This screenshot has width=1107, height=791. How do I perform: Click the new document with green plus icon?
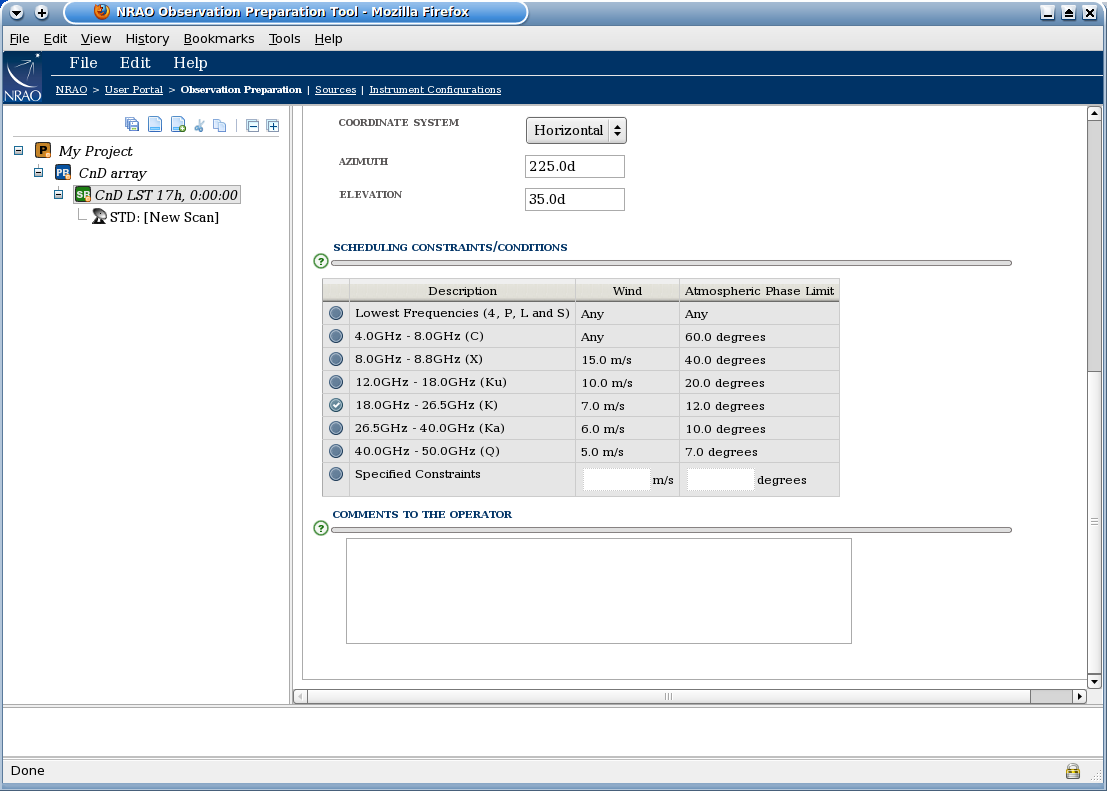pos(178,124)
